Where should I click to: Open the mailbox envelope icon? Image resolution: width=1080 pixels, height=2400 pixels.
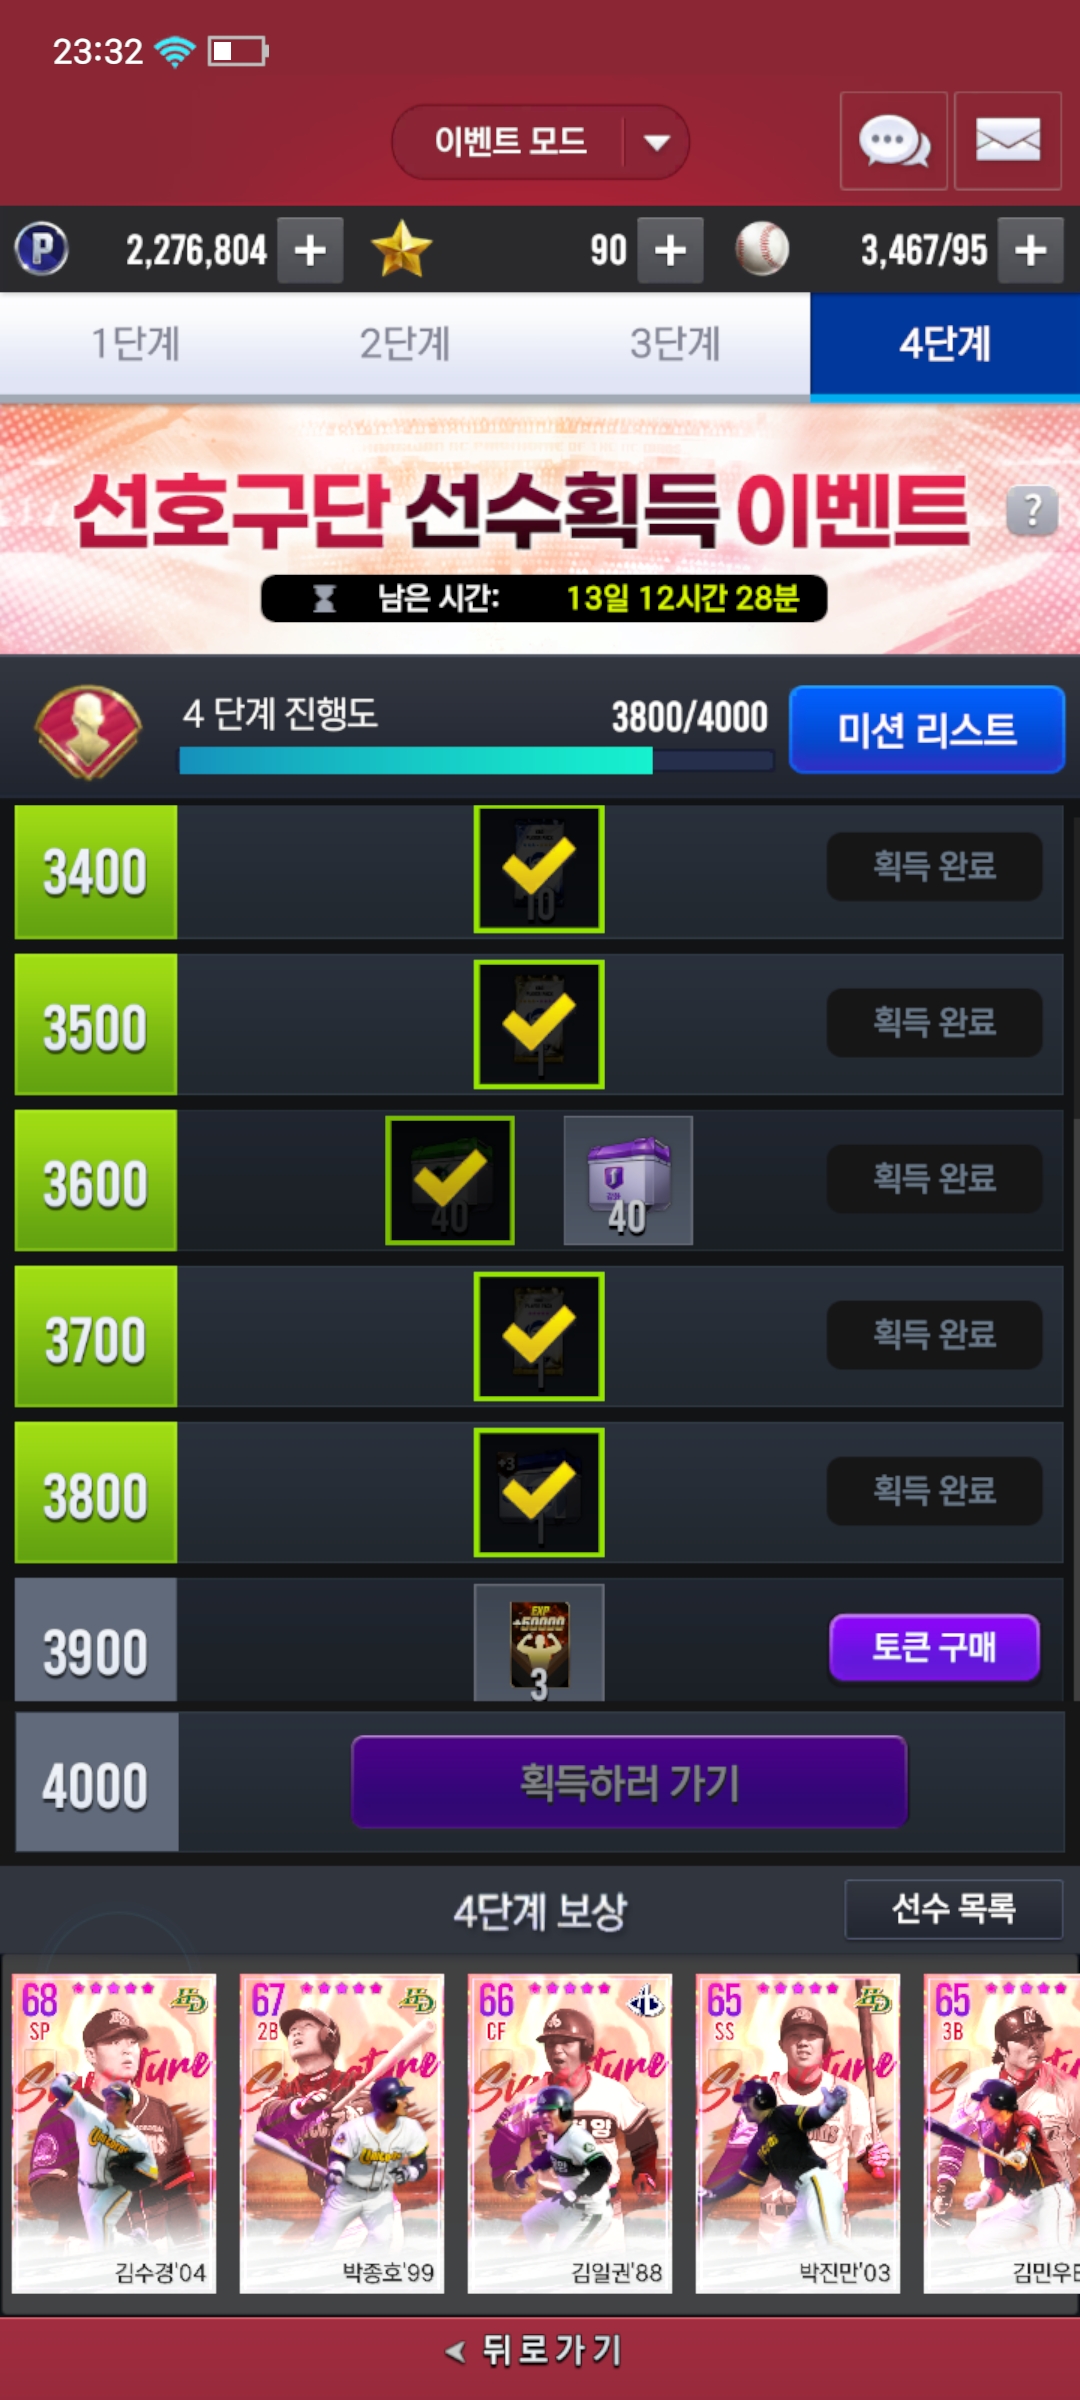(1007, 141)
